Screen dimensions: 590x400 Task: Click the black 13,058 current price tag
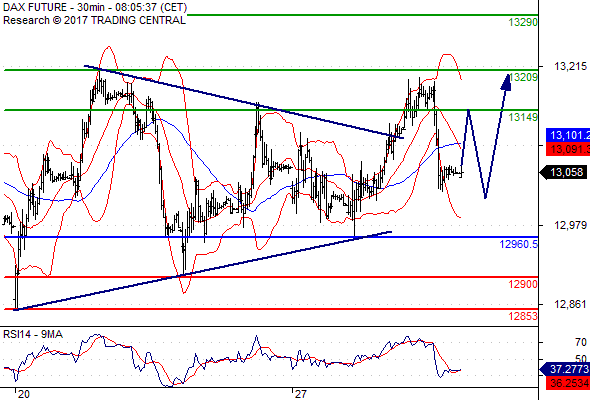(x=563, y=172)
